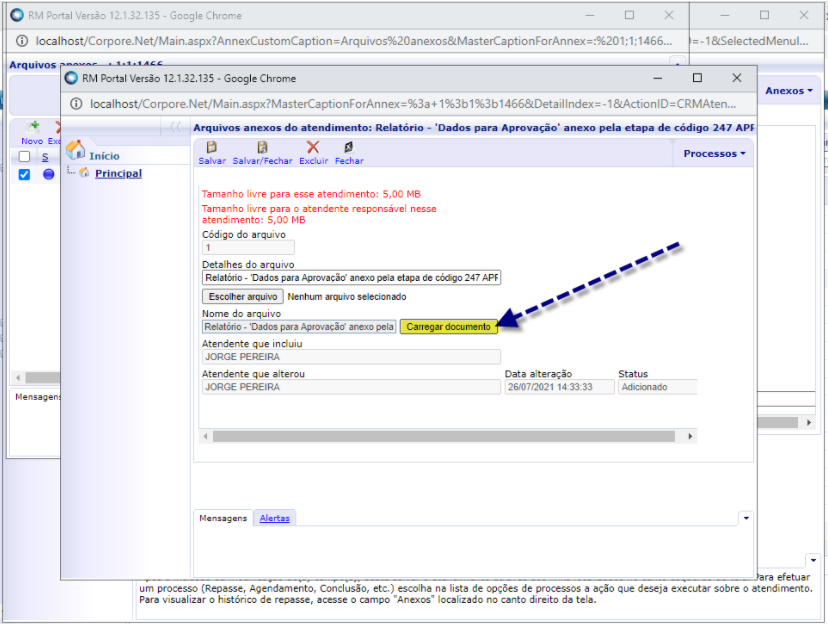The height and width of the screenshot is (624, 828).
Task: Click the Data alteração field
Action: [x=559, y=387]
